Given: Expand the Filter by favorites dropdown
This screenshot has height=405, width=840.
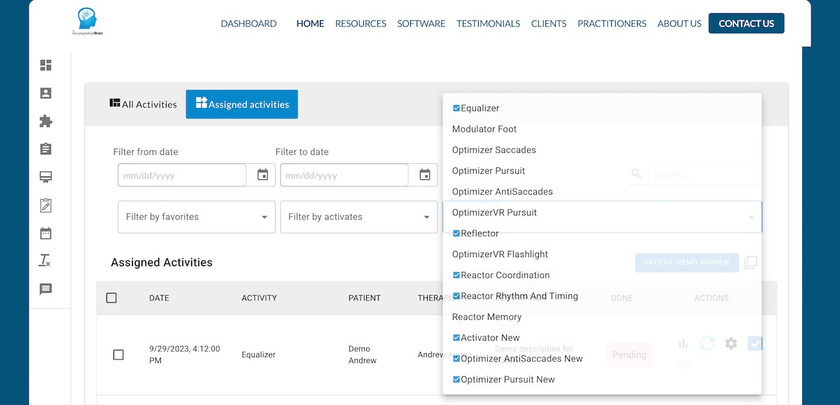Looking at the screenshot, I should [197, 217].
